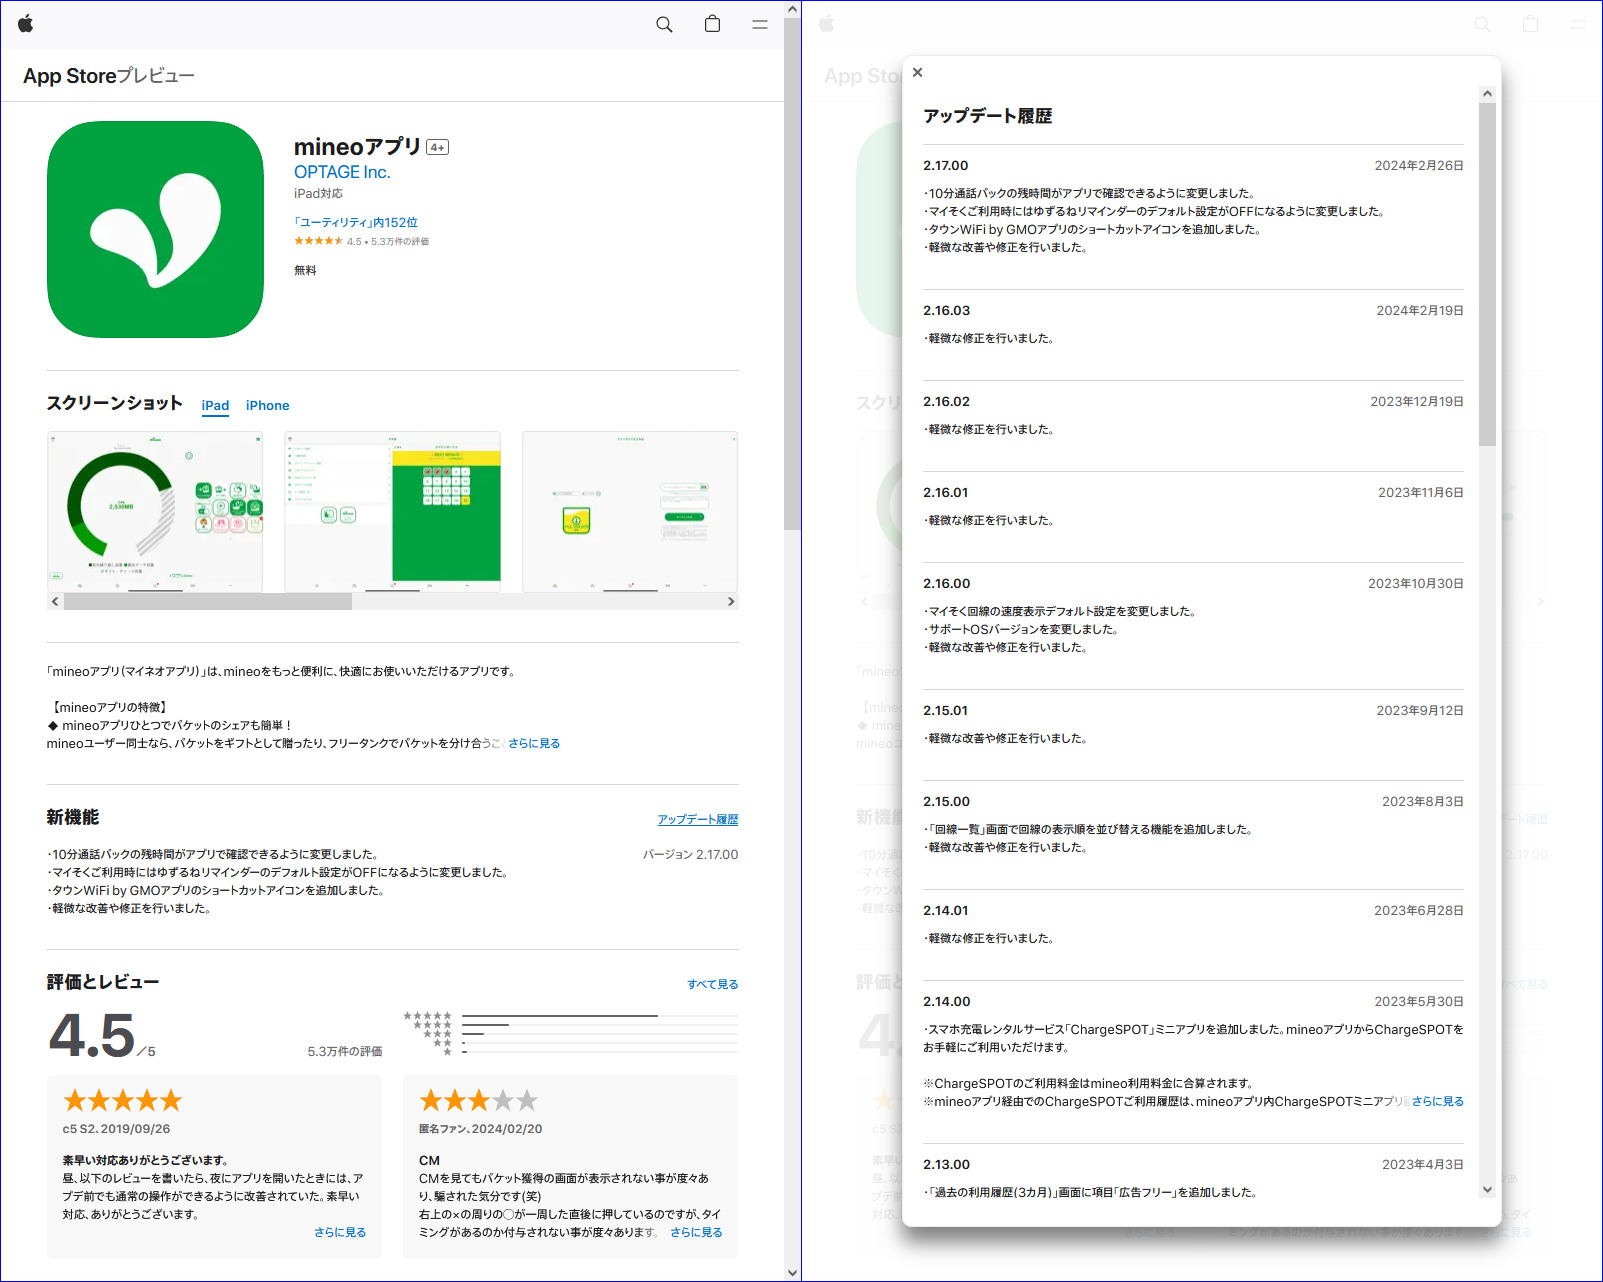Expand the 5-star review by c5 S2

(x=340, y=1232)
